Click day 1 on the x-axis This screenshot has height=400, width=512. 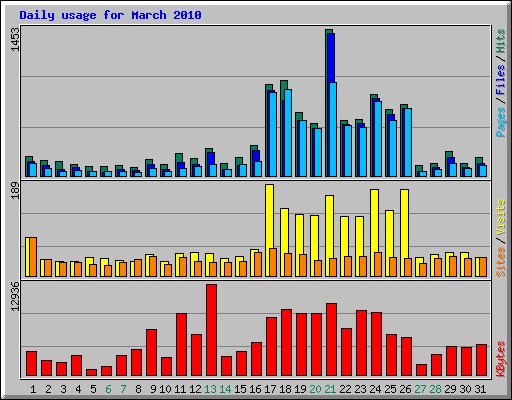coord(33,389)
